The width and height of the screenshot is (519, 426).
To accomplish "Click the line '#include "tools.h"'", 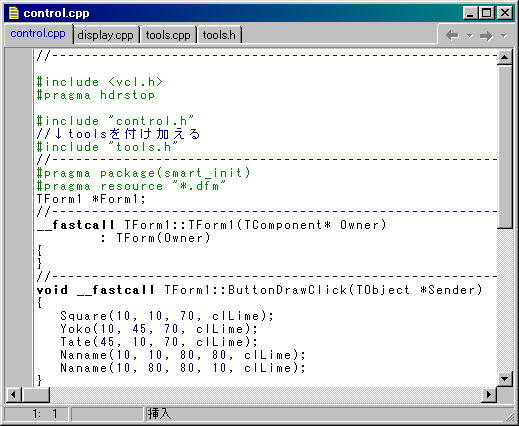I will (107, 147).
